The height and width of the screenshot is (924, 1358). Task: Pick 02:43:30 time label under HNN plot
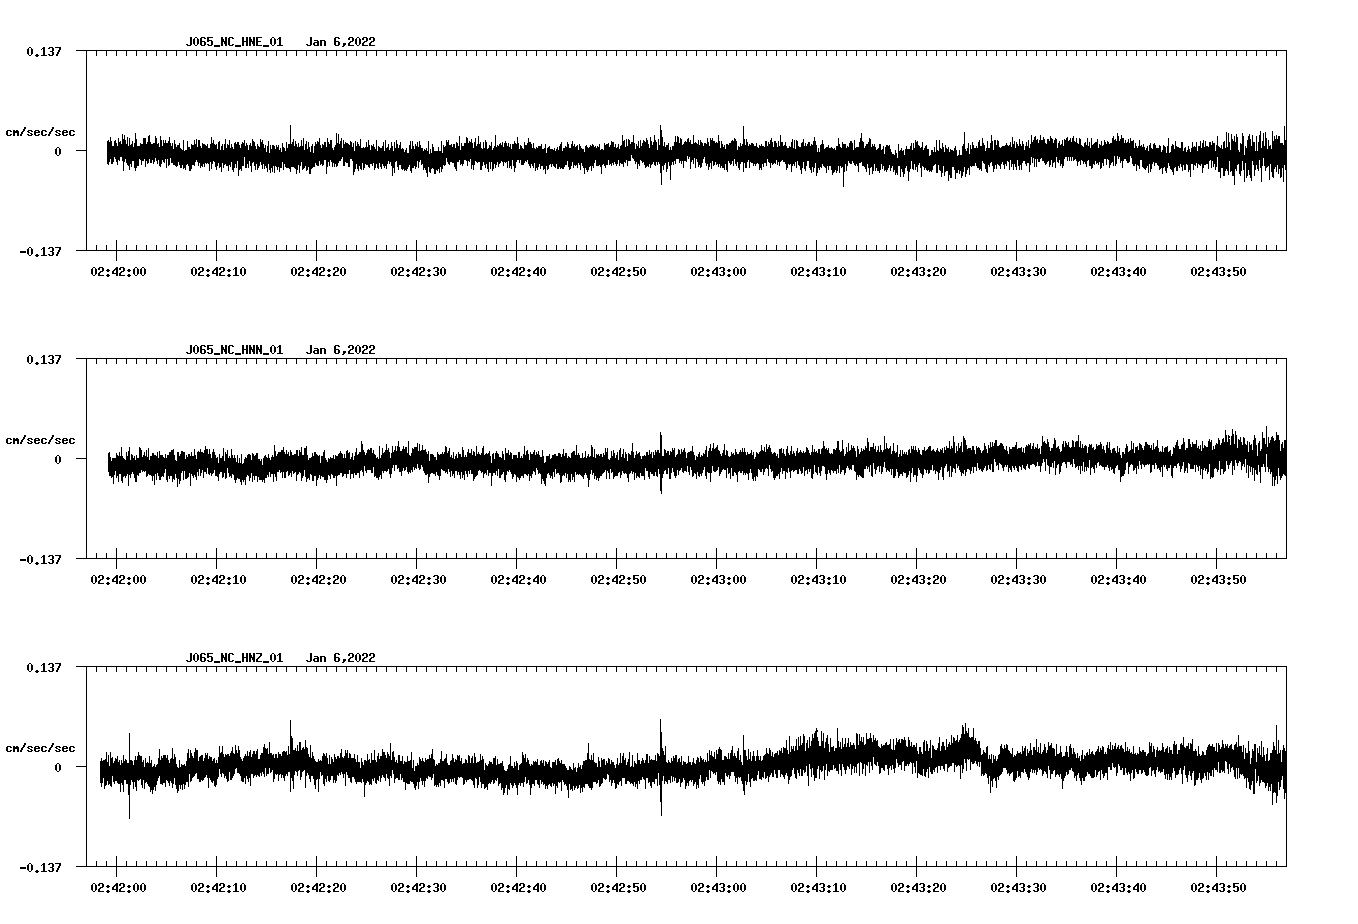tap(1018, 580)
